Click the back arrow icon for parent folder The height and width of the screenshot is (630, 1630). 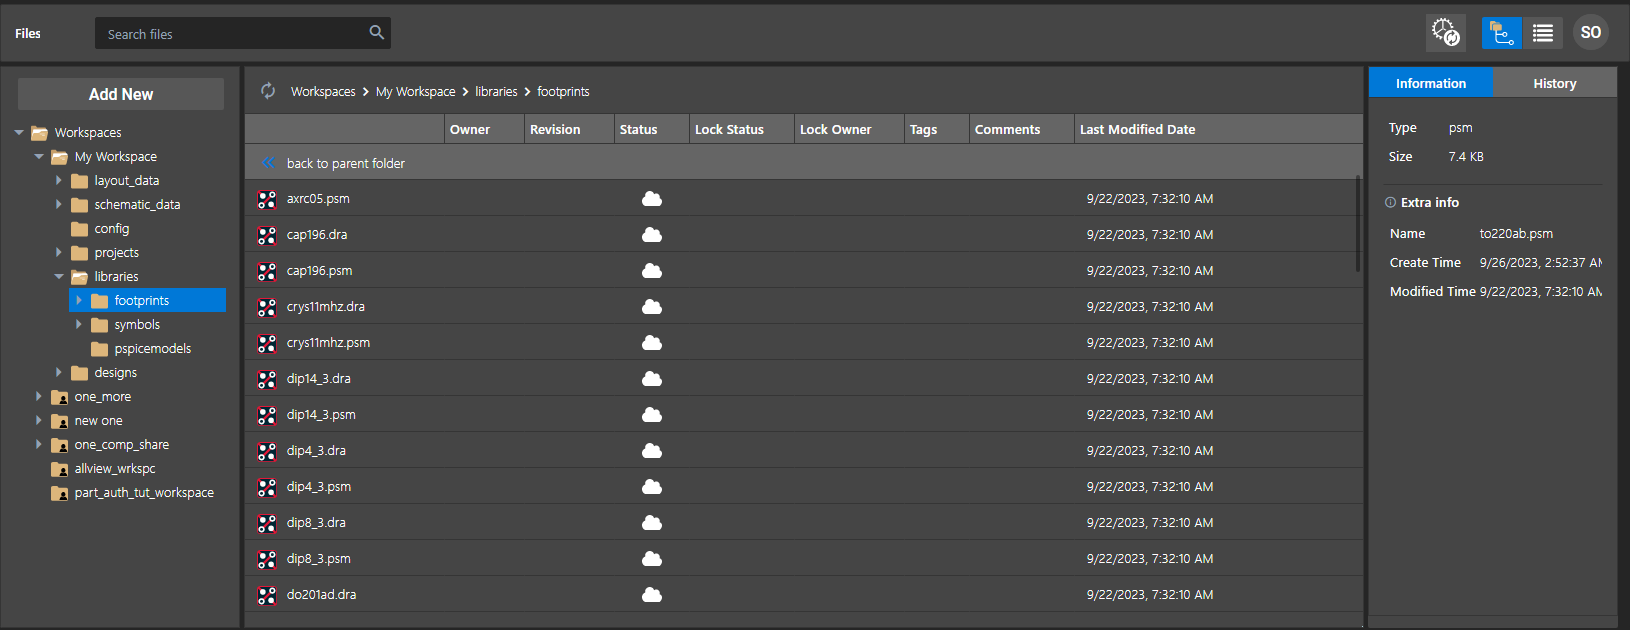(x=268, y=163)
